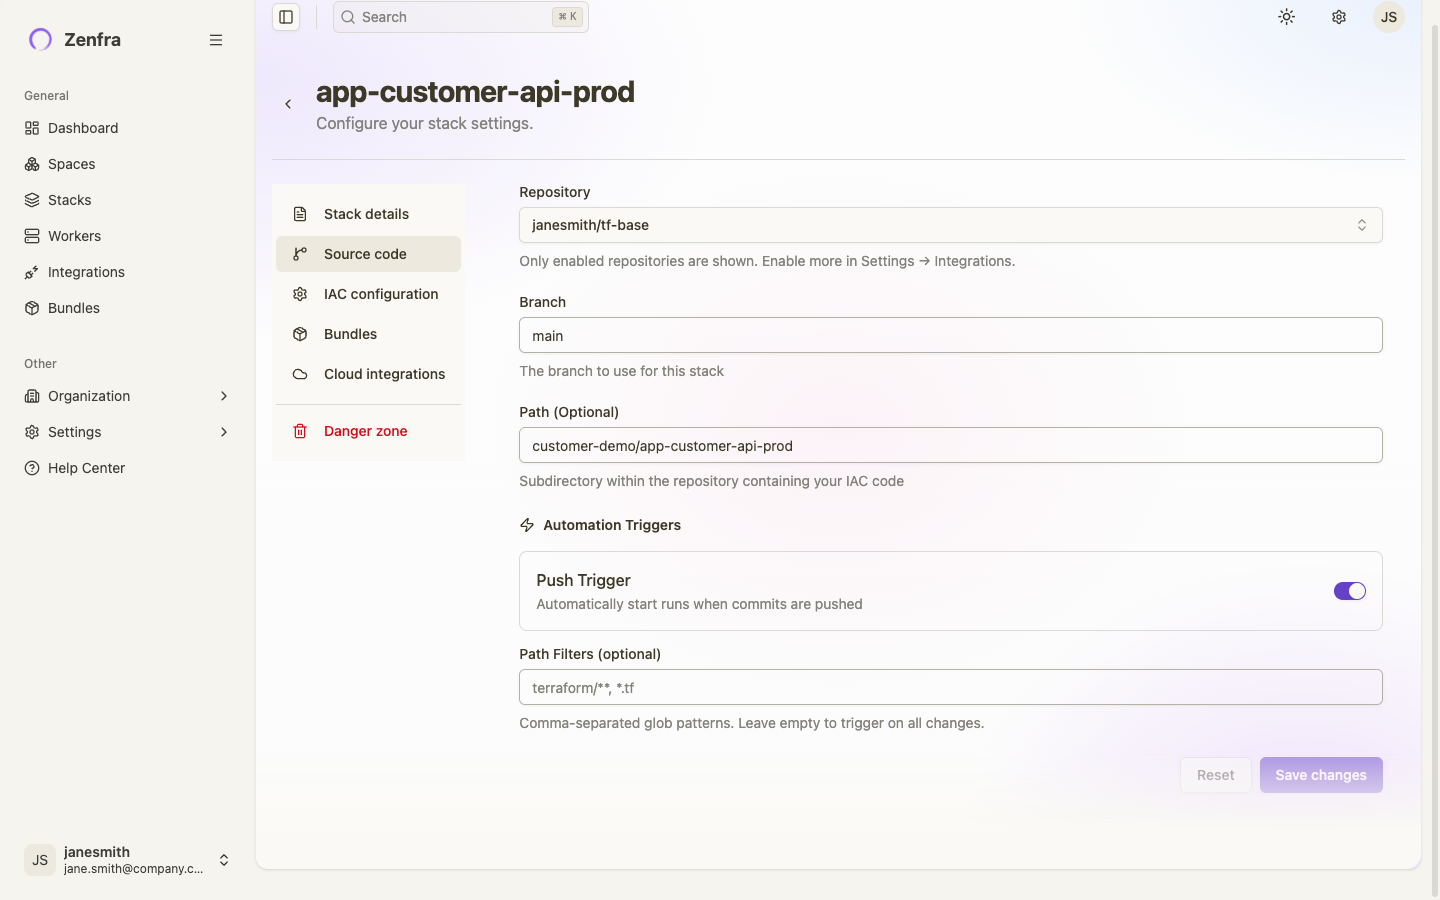Click the Path Filters input field
The height and width of the screenshot is (900, 1440).
949,687
